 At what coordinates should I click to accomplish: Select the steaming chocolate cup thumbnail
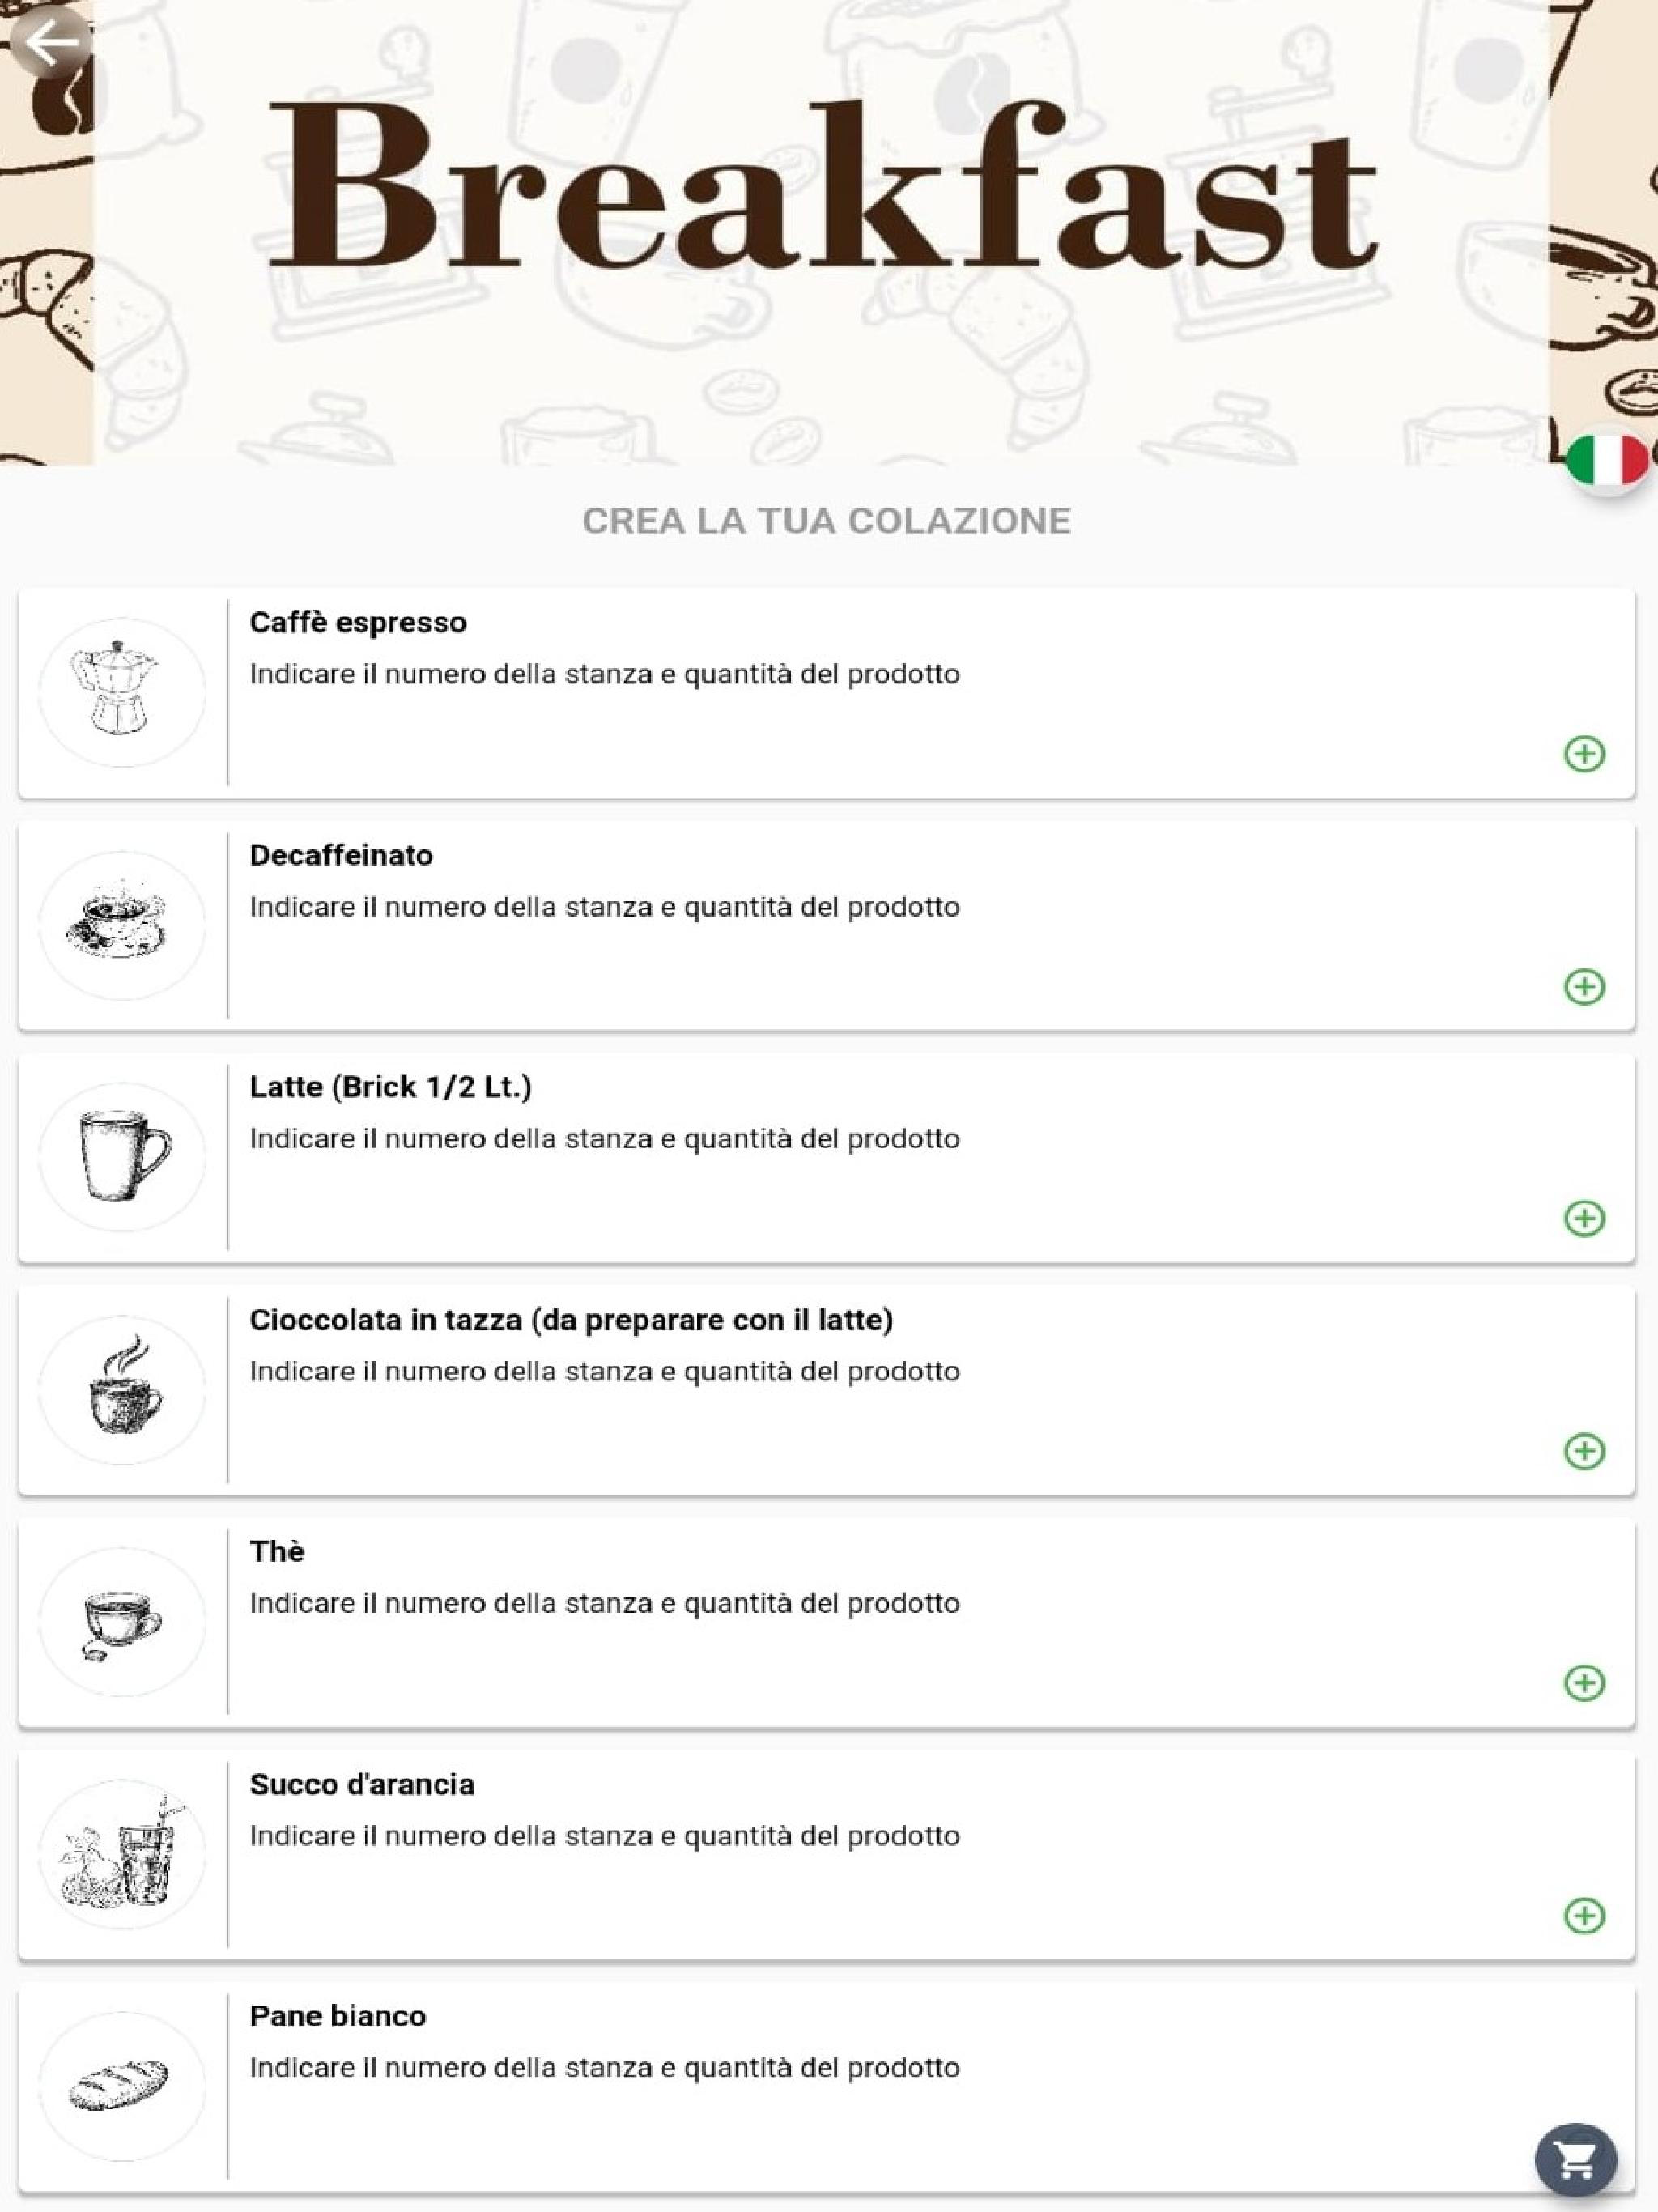122,1390
